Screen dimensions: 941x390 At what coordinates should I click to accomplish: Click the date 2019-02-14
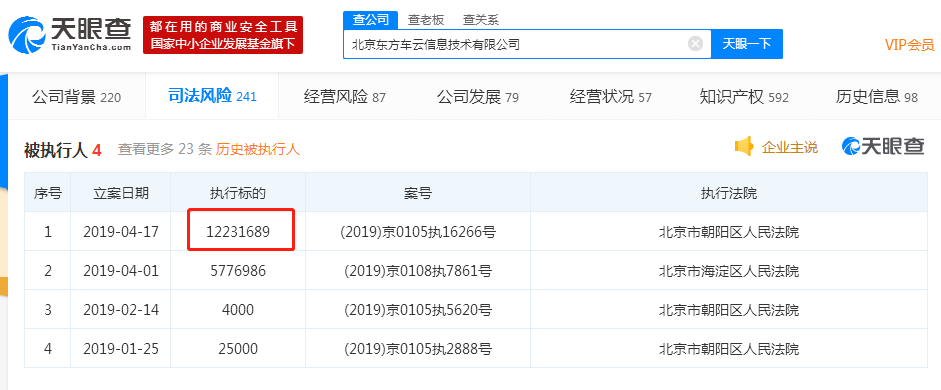(121, 310)
